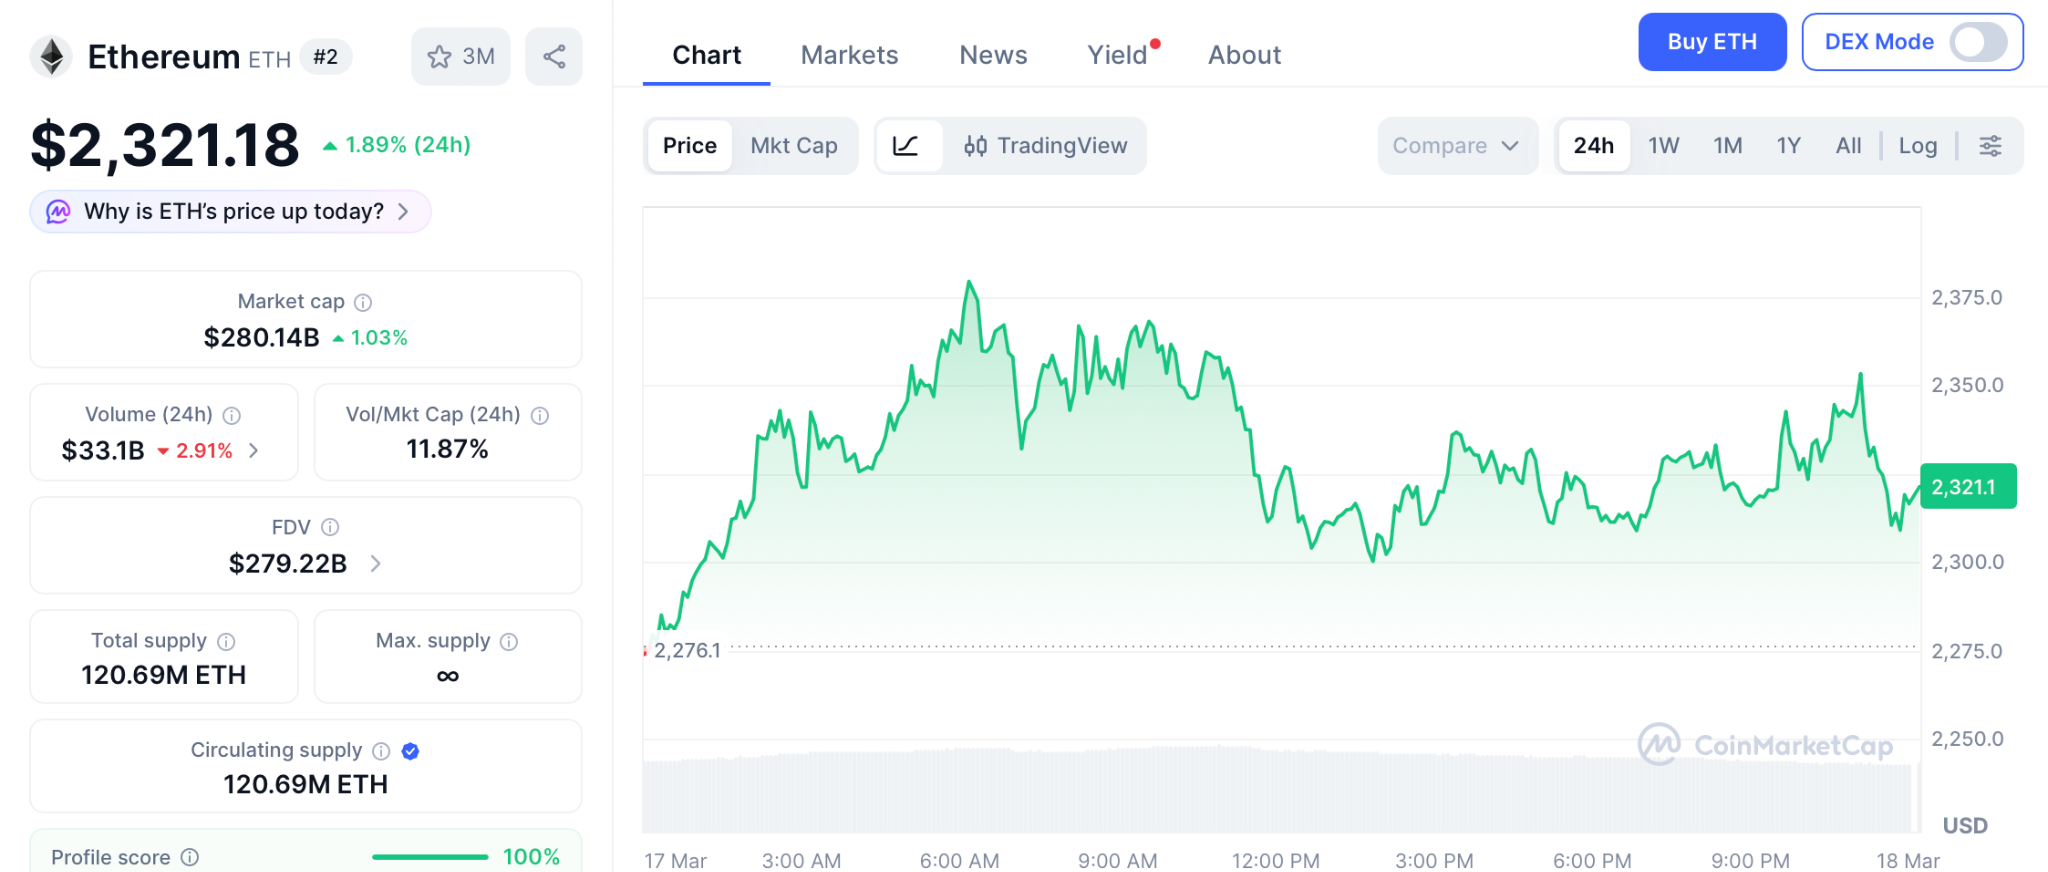Open the News tab
2048x872 pixels.
pyautogui.click(x=993, y=55)
